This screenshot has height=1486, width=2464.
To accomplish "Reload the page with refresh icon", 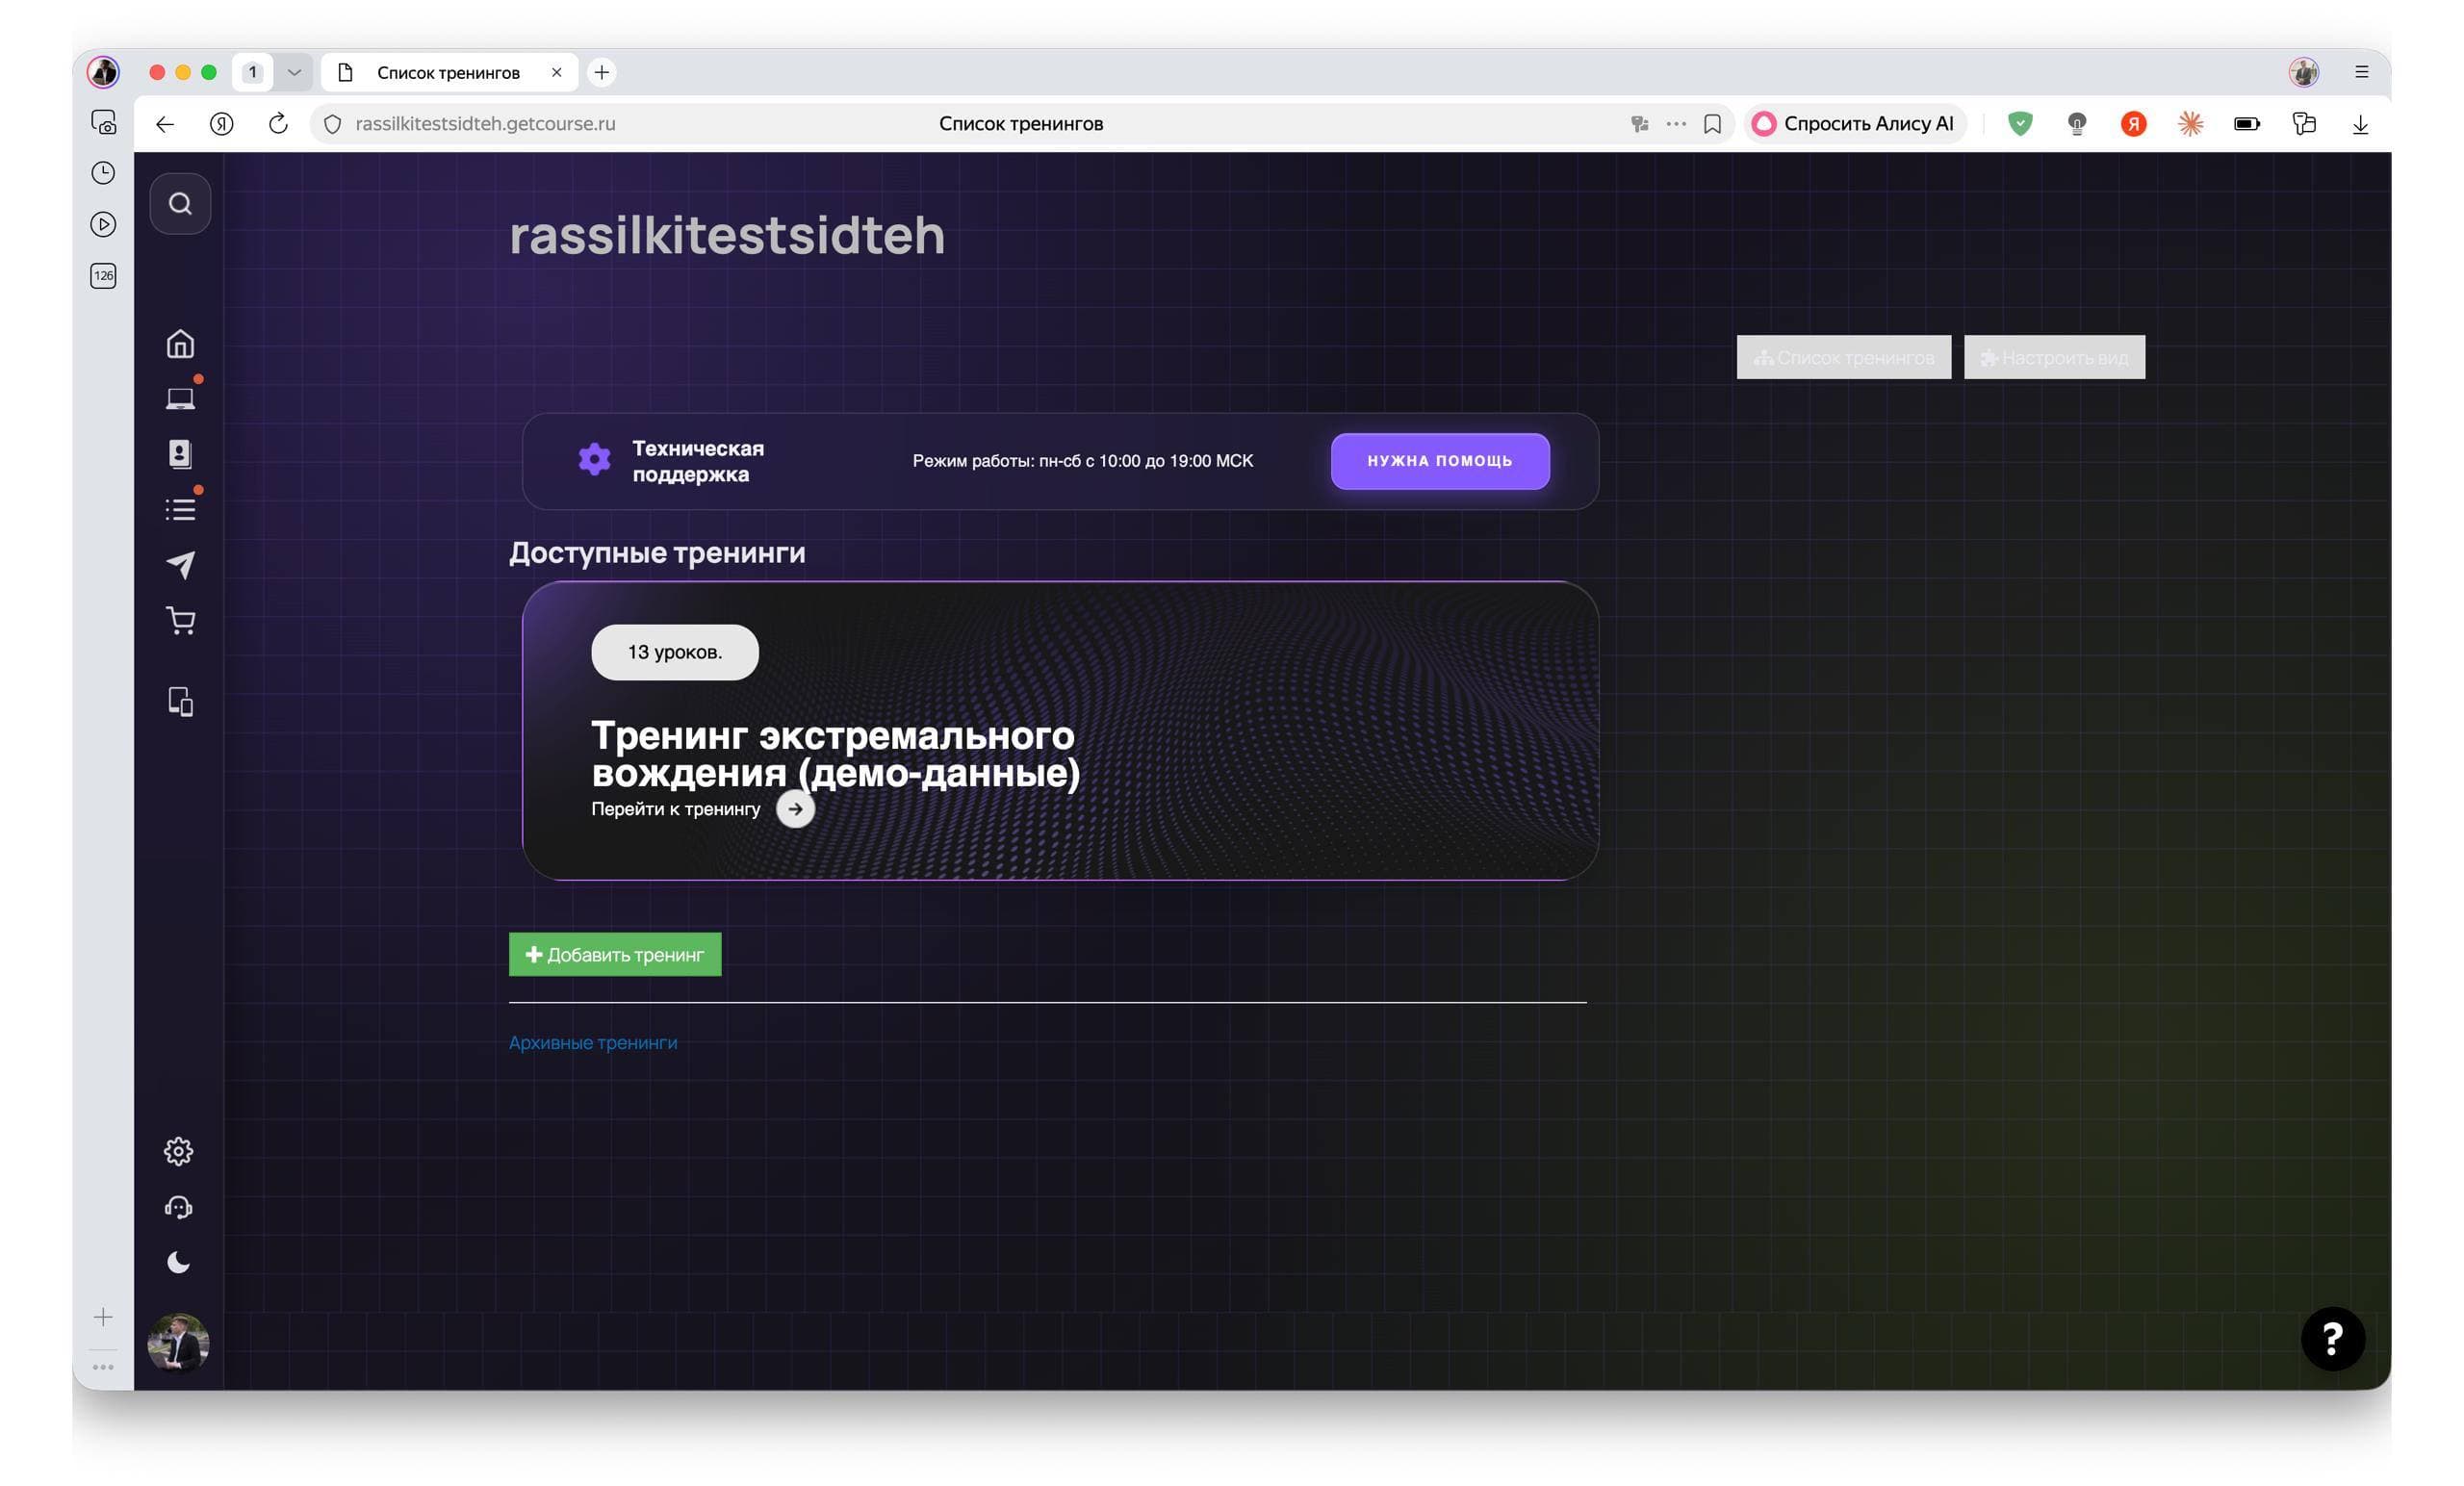I will [278, 124].
